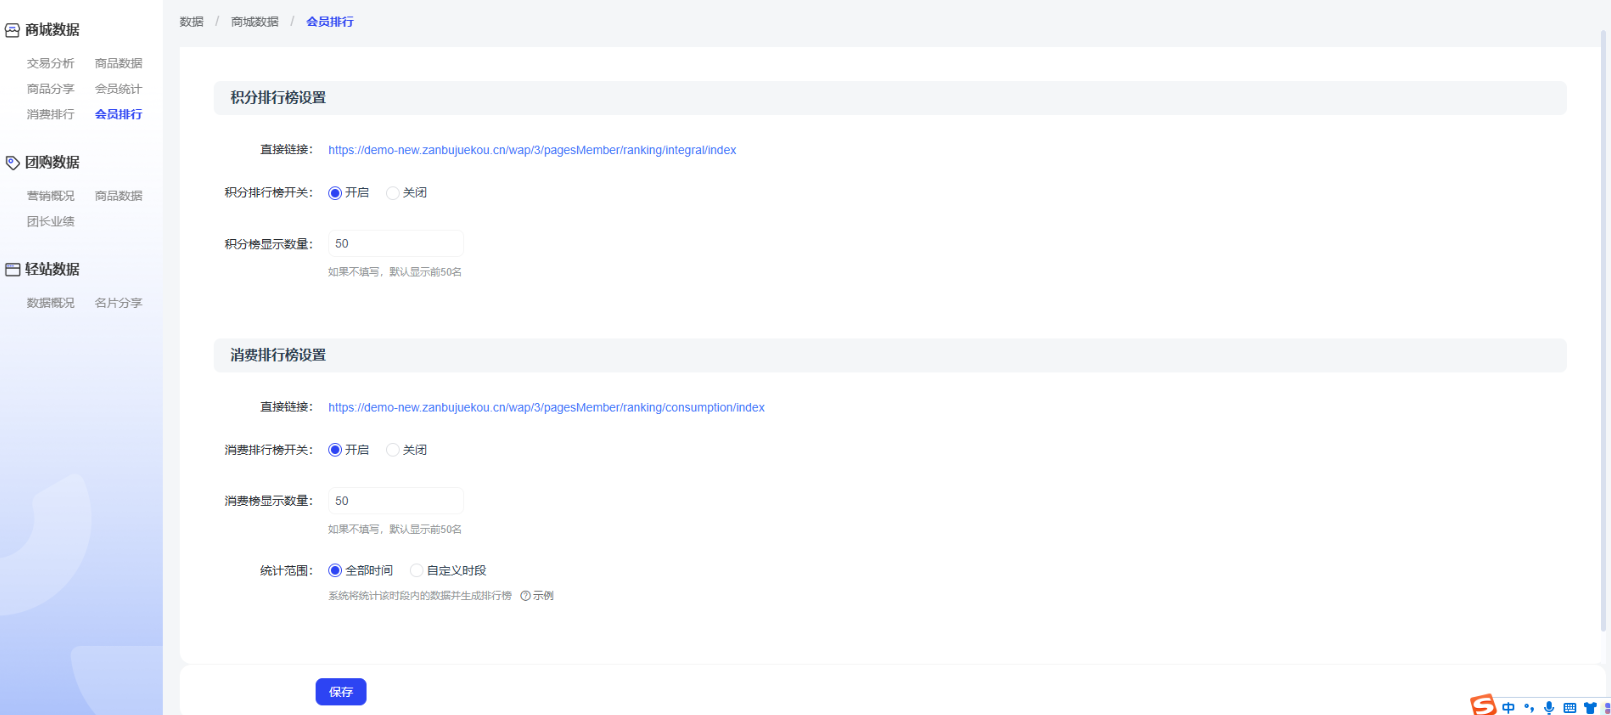The image size is (1611, 715).
Task: Open the IME soft keyboard icon
Action: point(1570,708)
